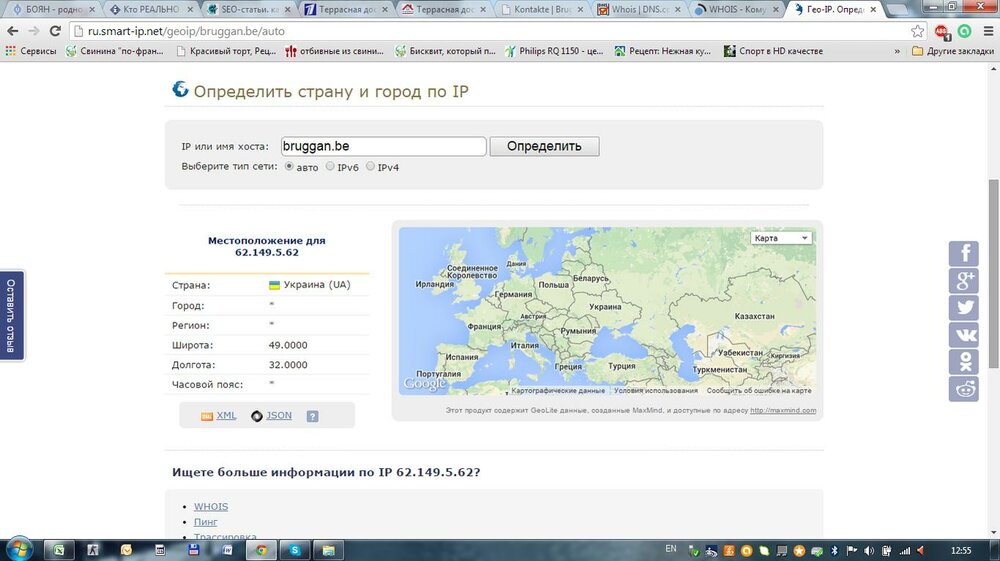Select the IPv6 network type radio
Screen dimensions: 1000x561
click(330, 166)
